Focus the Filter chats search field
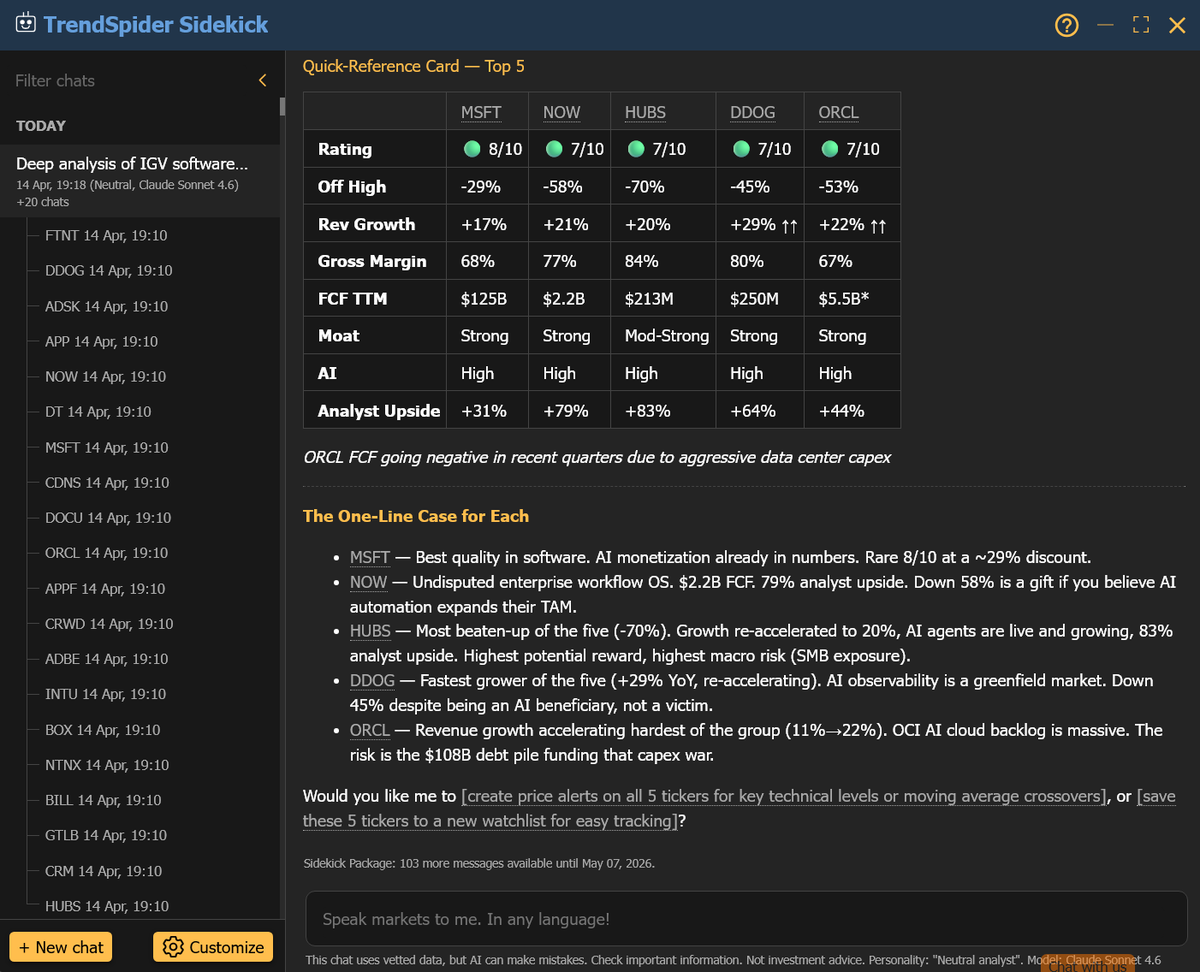 tap(130, 80)
